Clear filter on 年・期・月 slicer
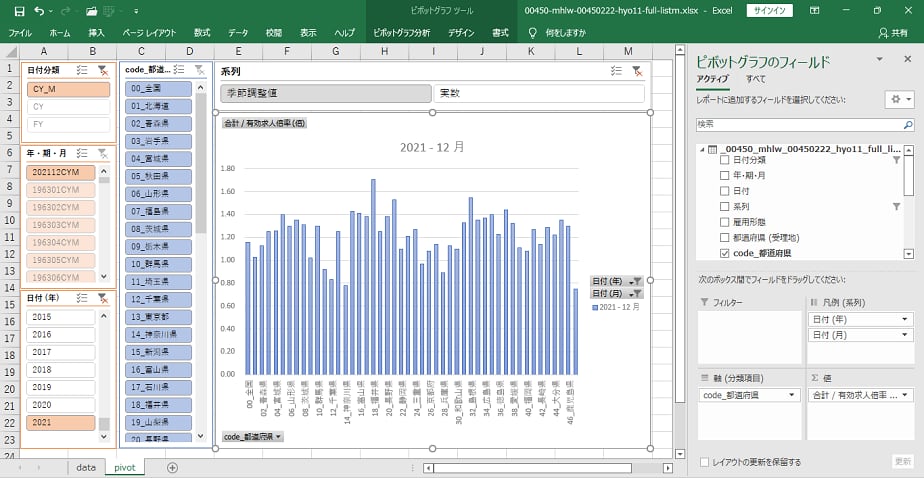The image size is (924, 478). [102, 154]
